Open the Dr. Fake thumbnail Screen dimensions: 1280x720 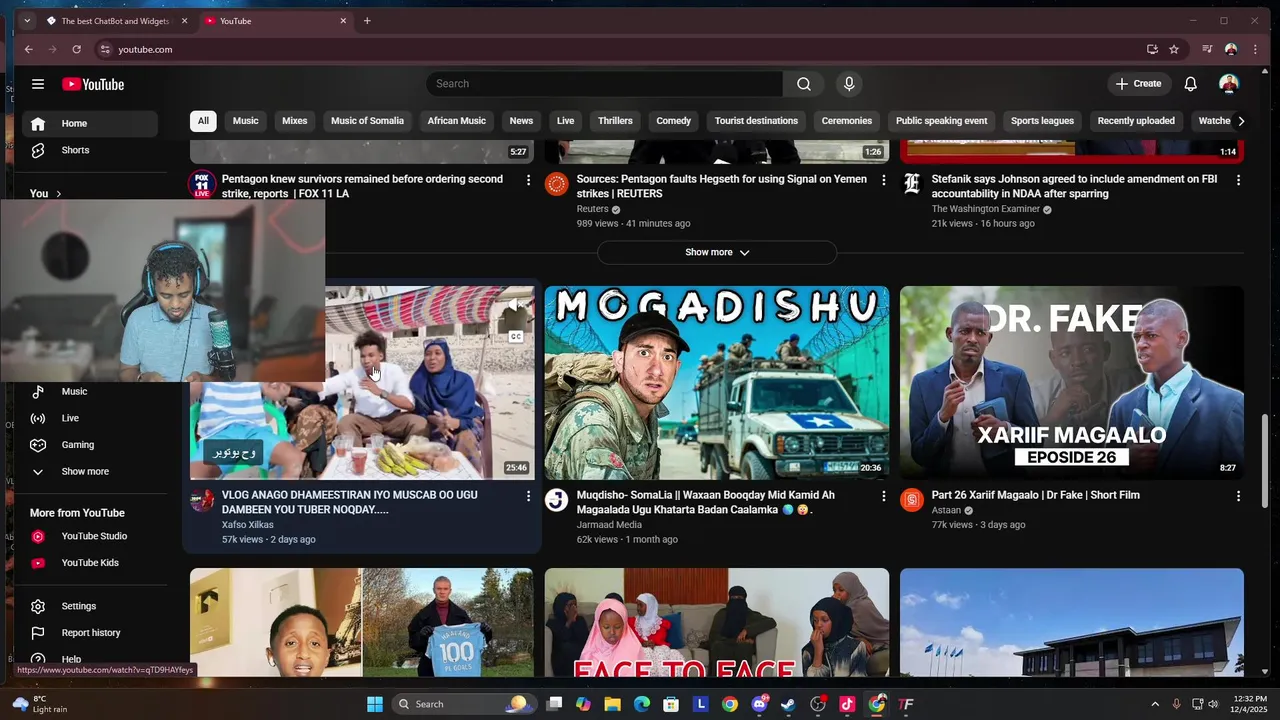[x=1071, y=383]
